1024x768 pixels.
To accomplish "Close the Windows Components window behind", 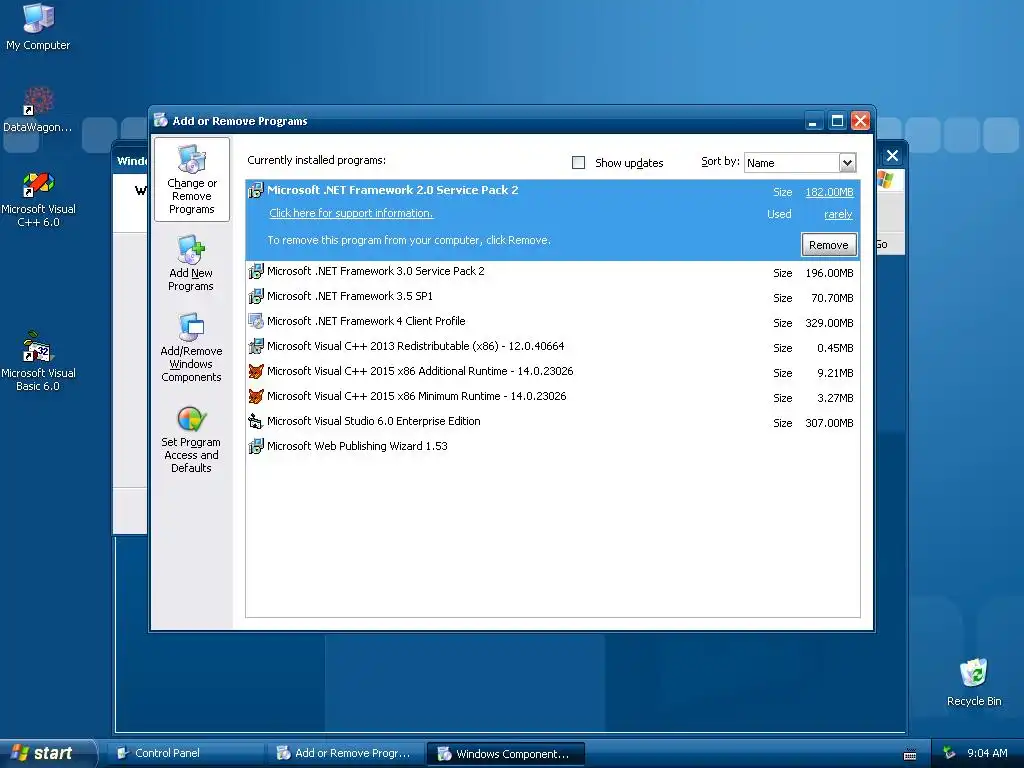I will point(892,155).
